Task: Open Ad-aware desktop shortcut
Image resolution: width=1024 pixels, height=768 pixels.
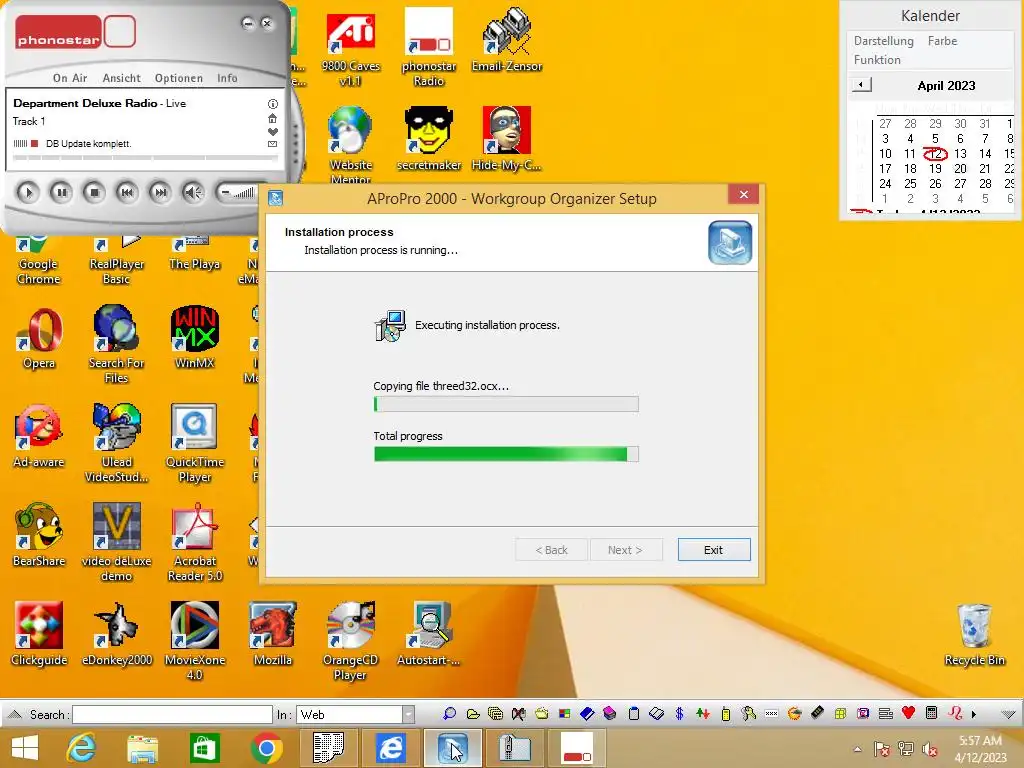Action: (x=39, y=437)
